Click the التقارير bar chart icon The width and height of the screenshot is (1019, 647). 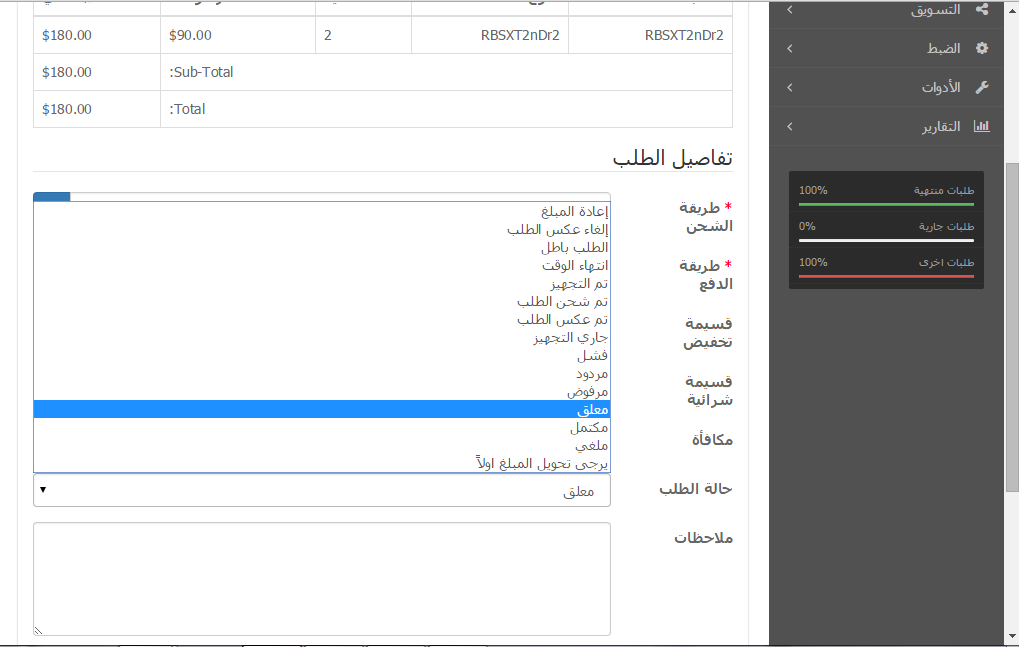pyautogui.click(x=981, y=126)
